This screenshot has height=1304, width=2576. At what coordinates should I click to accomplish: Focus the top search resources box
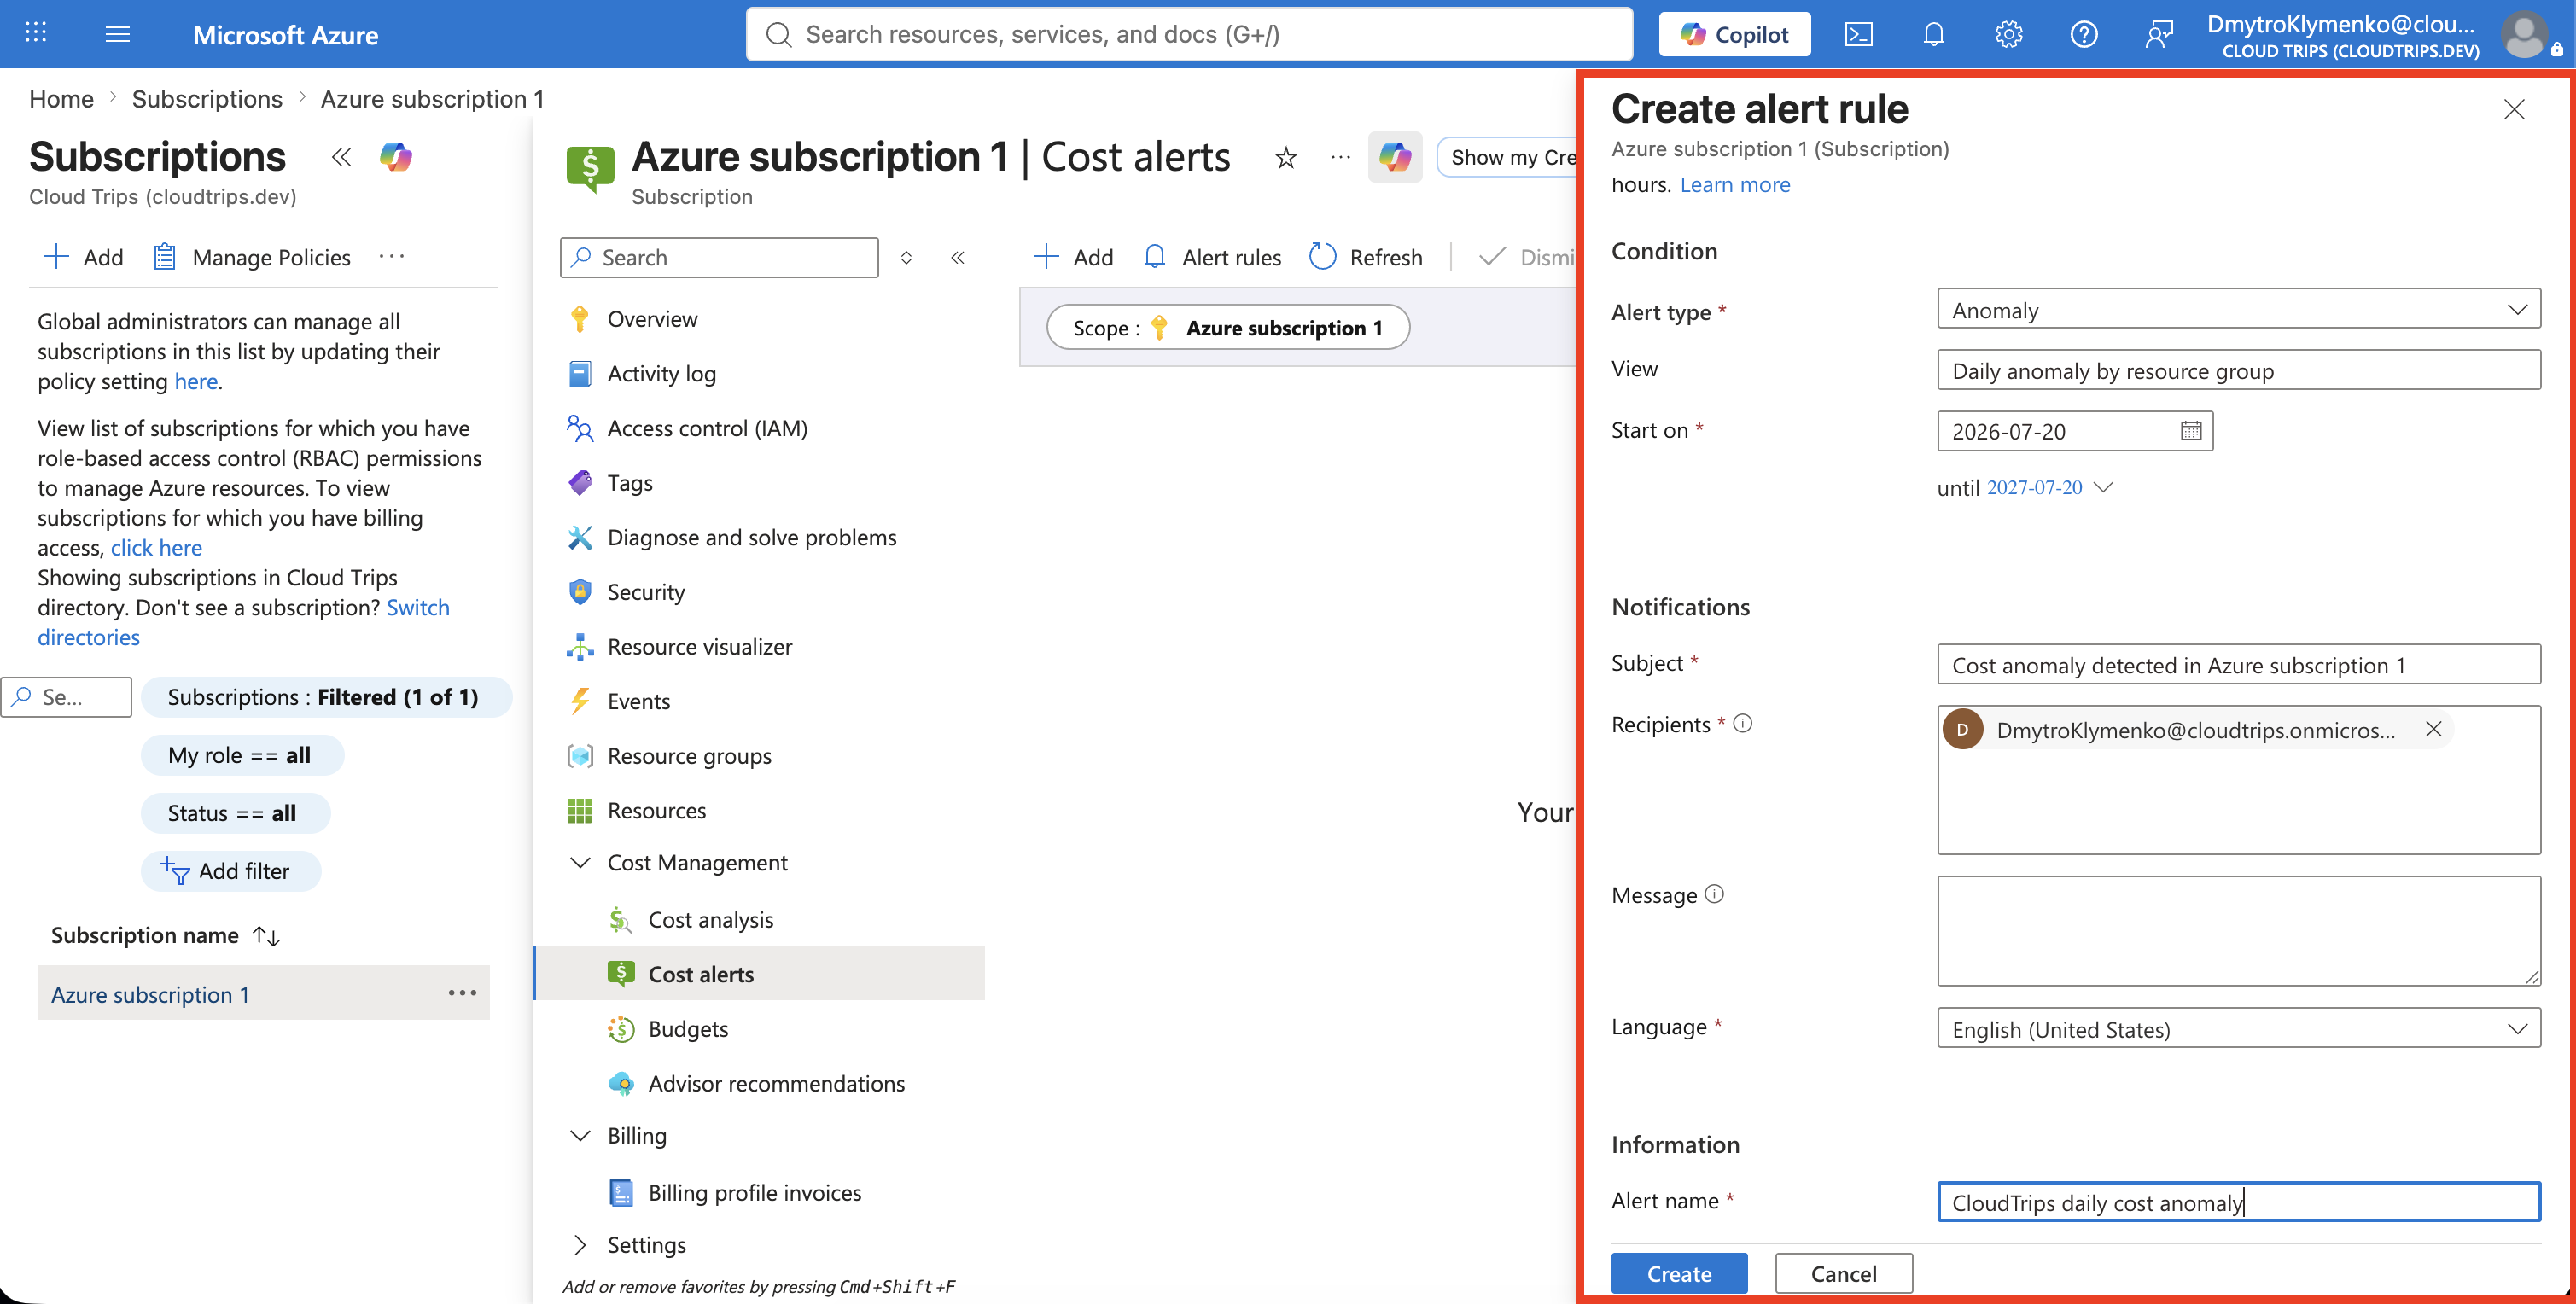pos(1189,34)
